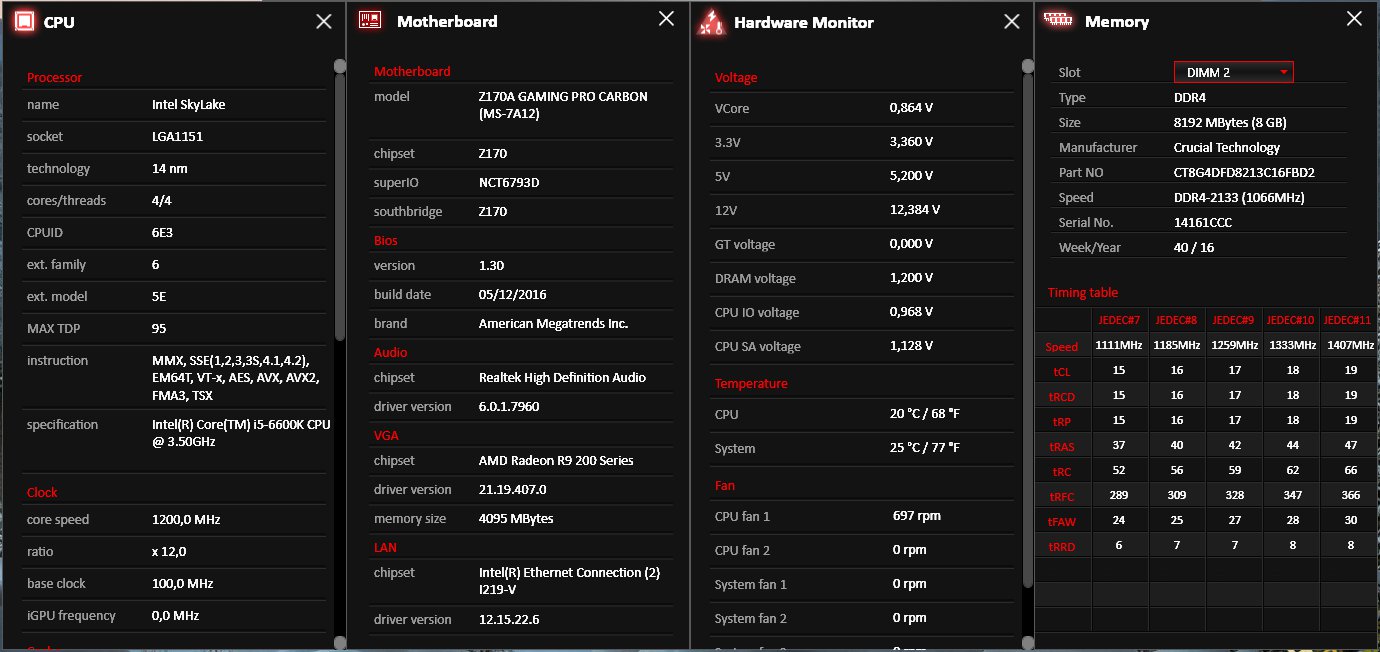Viewport: 1380px width, 652px height.
Task: Open the DIMM 2 slot dropdown
Action: pos(1233,72)
